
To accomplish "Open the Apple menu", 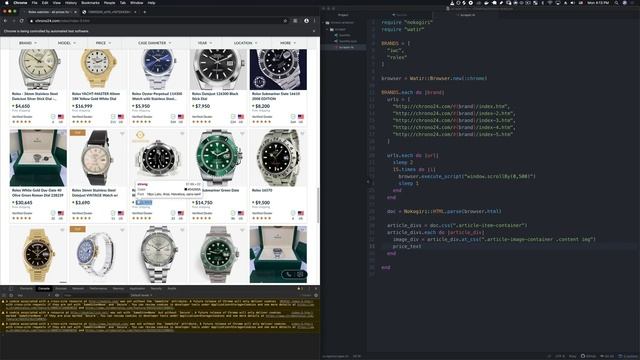I will click(7, 3).
